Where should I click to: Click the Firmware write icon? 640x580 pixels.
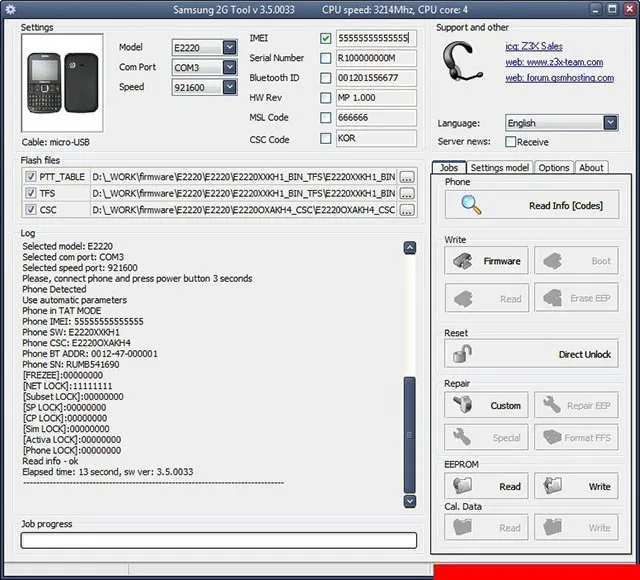(x=464, y=261)
